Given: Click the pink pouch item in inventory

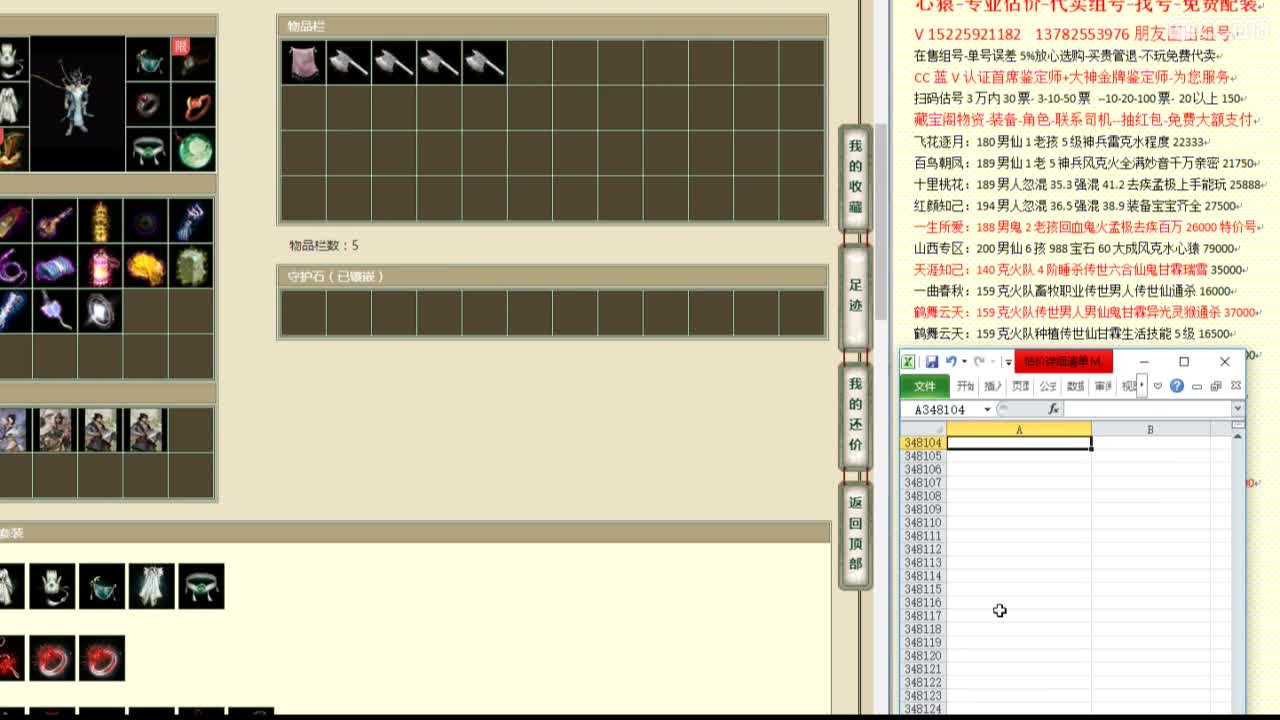Looking at the screenshot, I should point(303,62).
